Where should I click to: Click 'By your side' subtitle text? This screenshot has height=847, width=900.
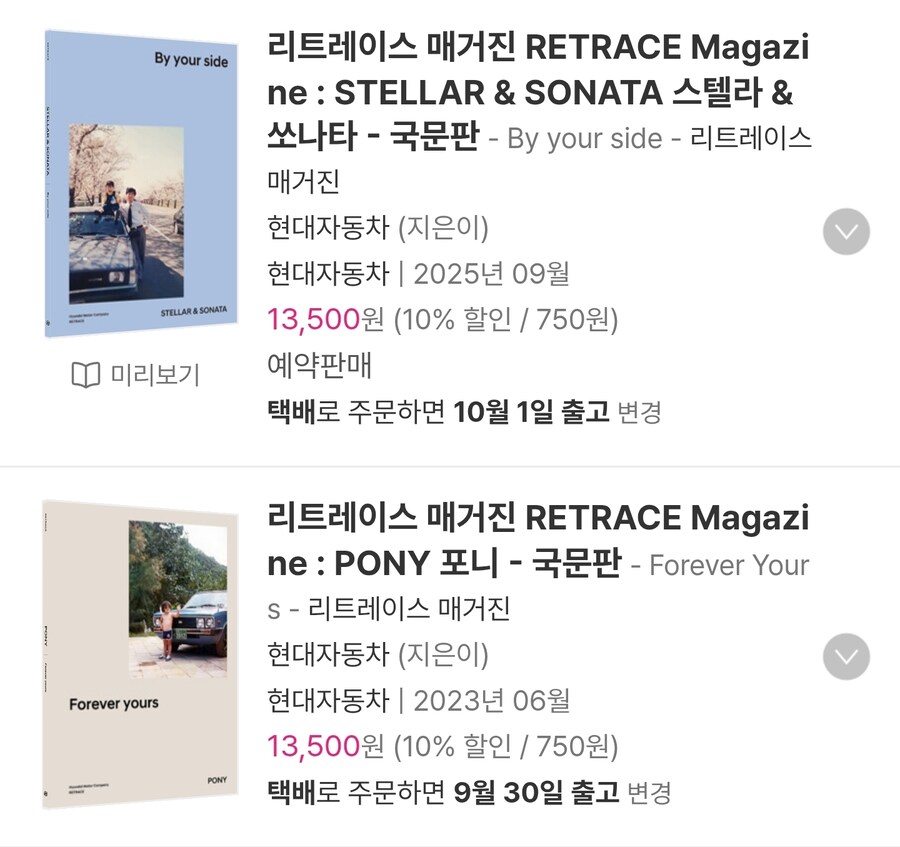pos(584,139)
